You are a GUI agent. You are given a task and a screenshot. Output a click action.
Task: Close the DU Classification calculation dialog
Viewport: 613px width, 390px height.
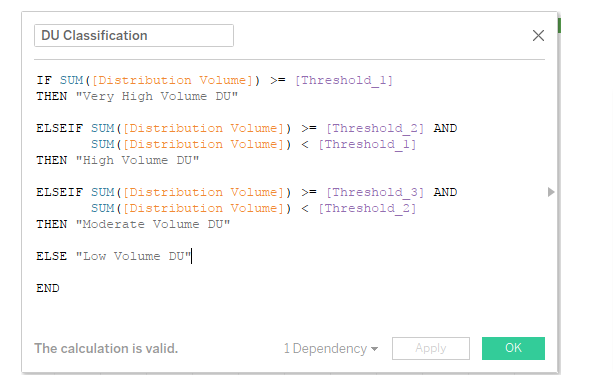tap(538, 36)
